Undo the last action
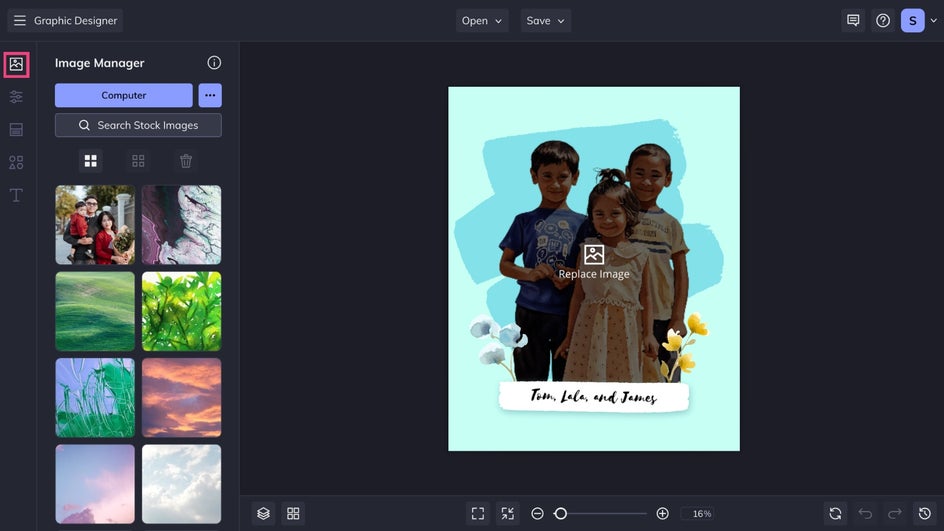 click(865, 514)
